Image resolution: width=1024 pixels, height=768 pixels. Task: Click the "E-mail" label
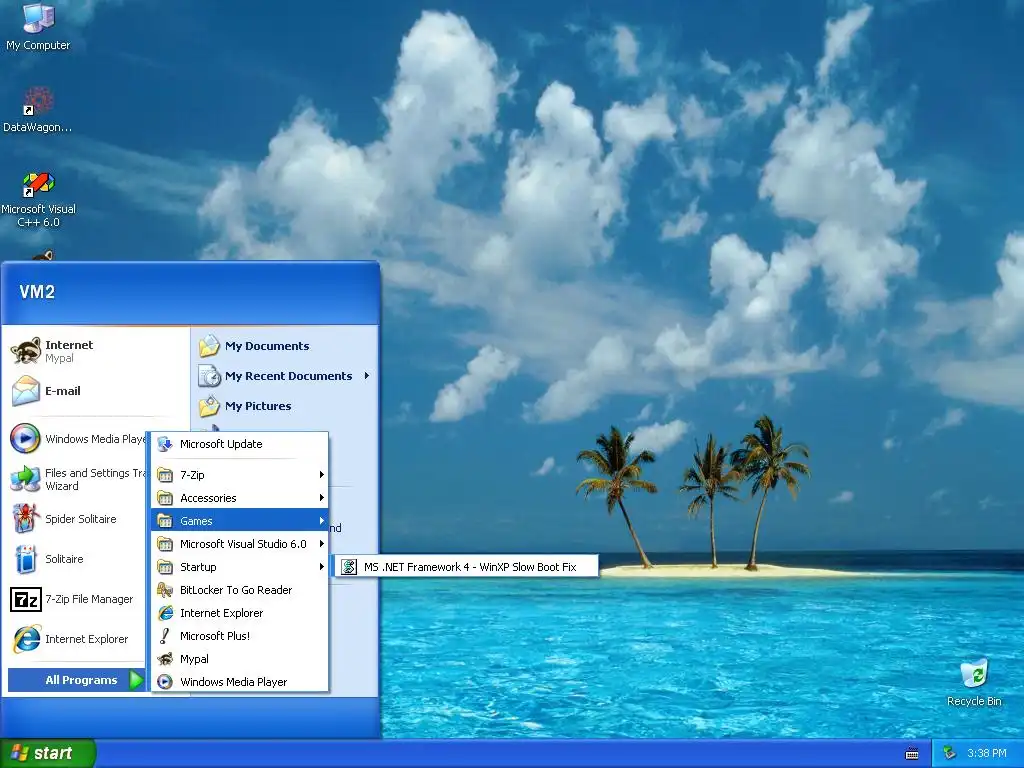click(x=63, y=391)
